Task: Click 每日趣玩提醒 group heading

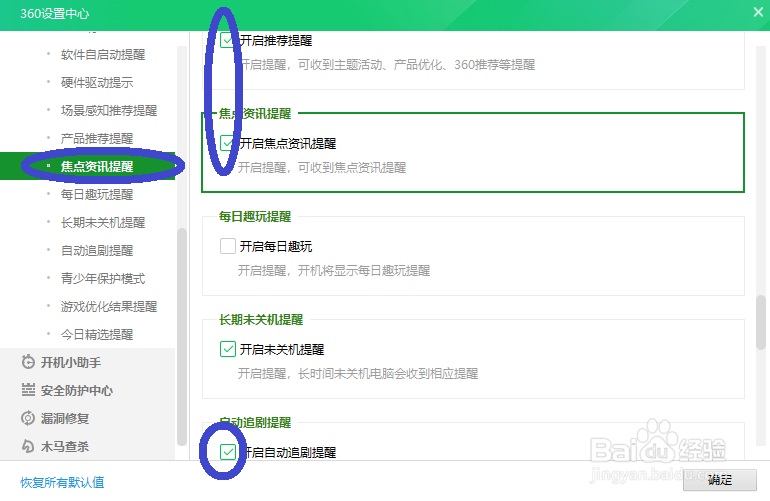Action: tap(255, 216)
